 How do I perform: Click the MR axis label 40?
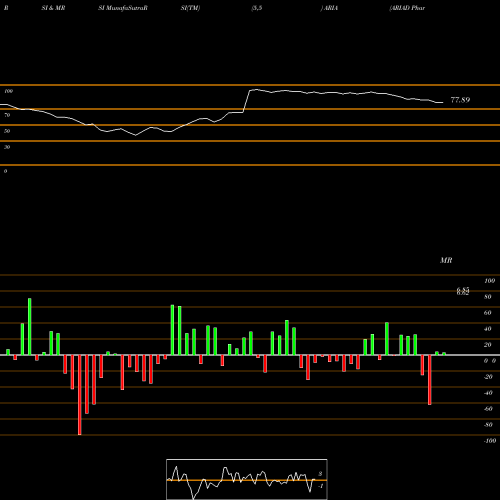[488, 329]
